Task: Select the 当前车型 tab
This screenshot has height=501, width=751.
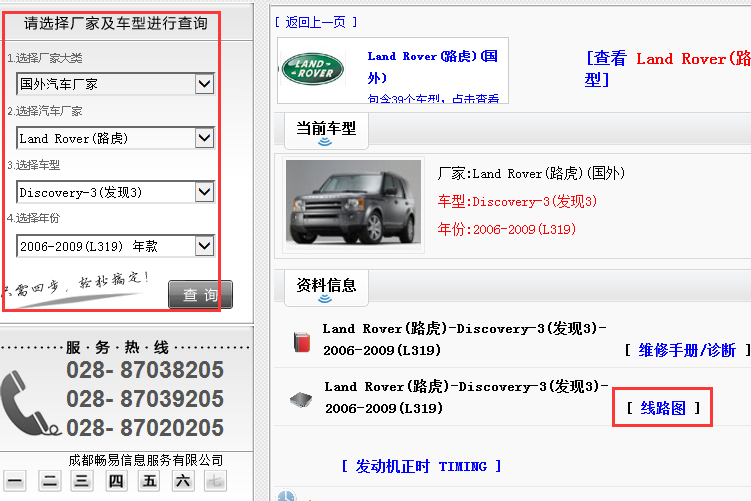Action: (326, 131)
